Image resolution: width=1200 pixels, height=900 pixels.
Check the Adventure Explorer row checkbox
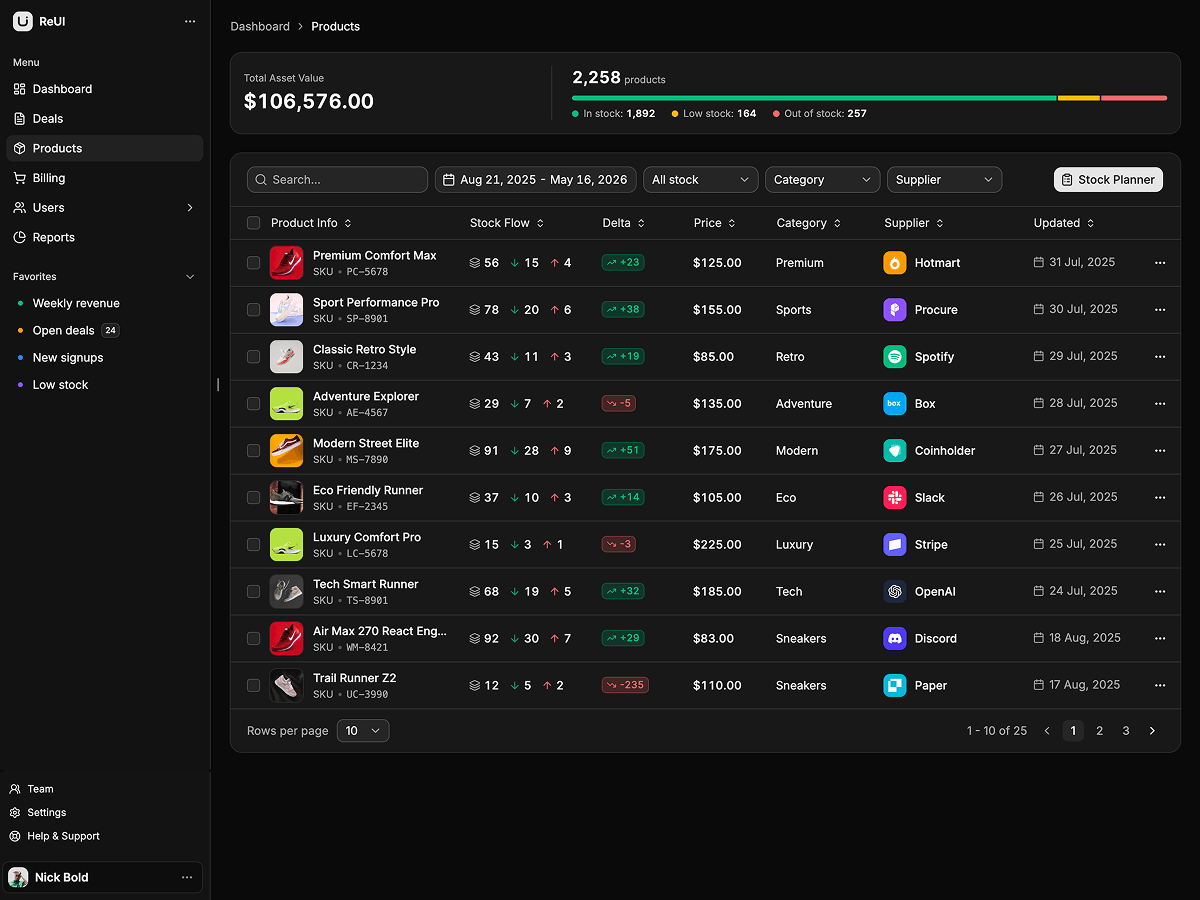coord(253,404)
